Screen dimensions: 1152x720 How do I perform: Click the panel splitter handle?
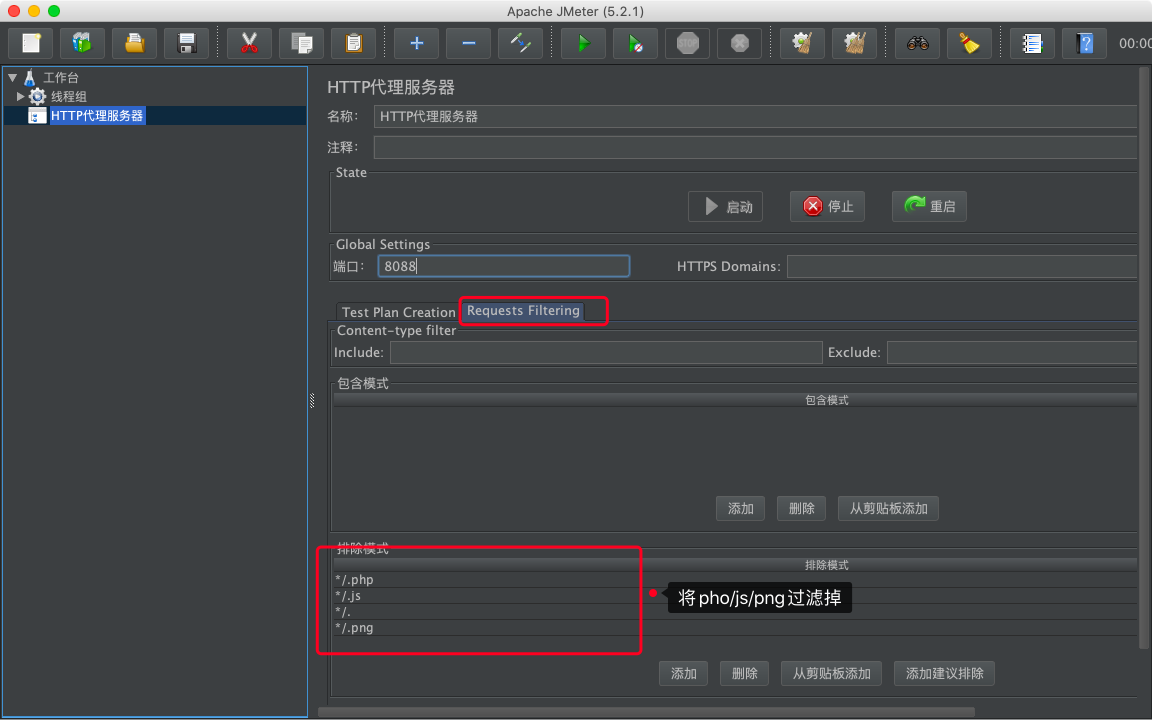(312, 400)
